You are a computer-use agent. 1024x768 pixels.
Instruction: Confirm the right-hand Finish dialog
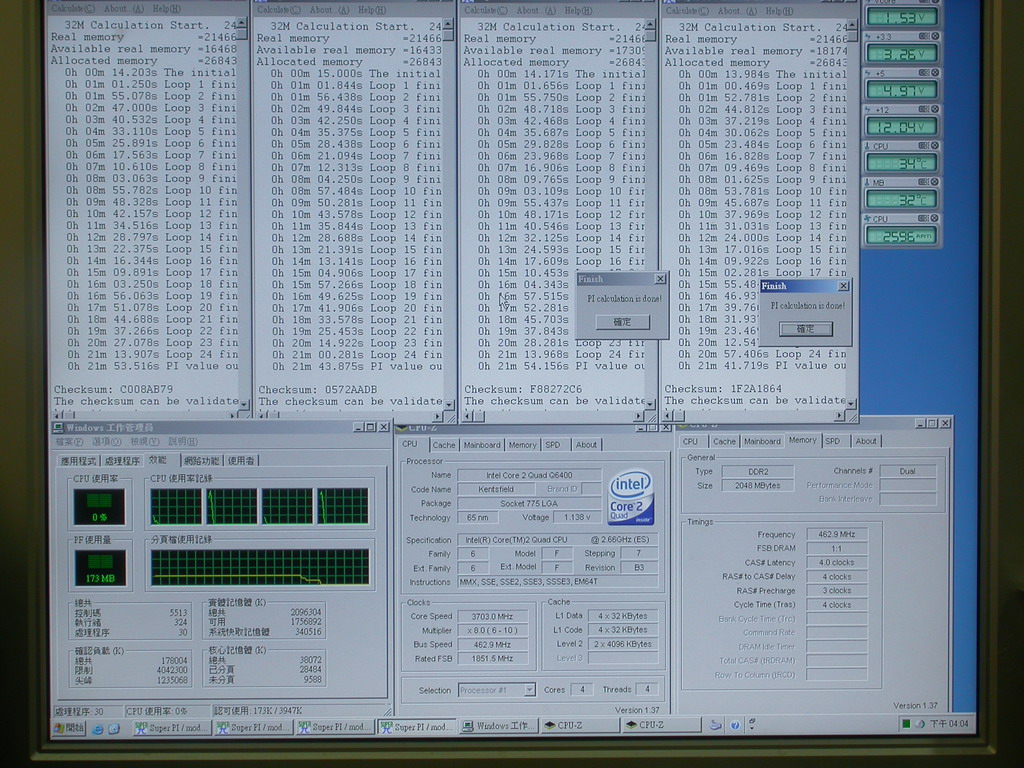click(x=805, y=329)
